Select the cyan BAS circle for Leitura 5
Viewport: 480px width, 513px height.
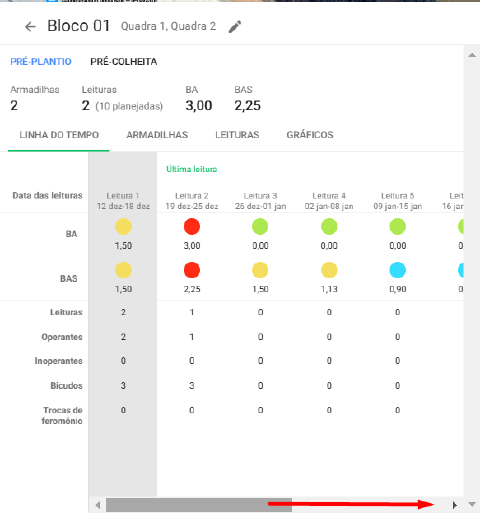point(398,270)
